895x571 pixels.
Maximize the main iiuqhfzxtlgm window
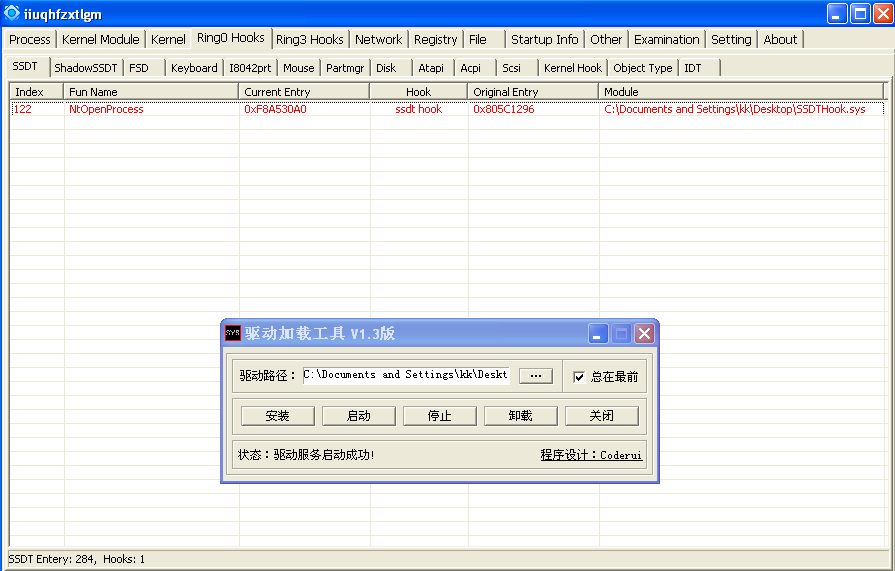click(x=860, y=14)
